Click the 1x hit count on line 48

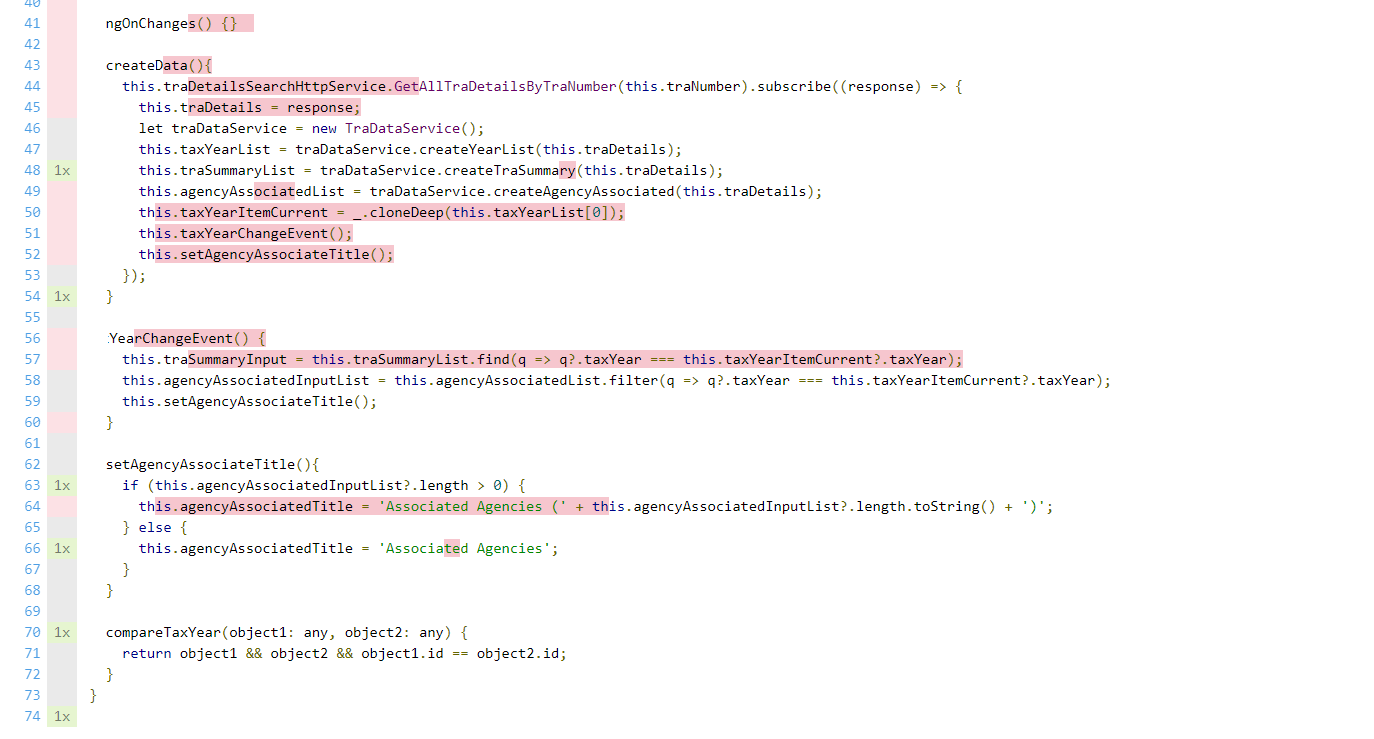62,170
